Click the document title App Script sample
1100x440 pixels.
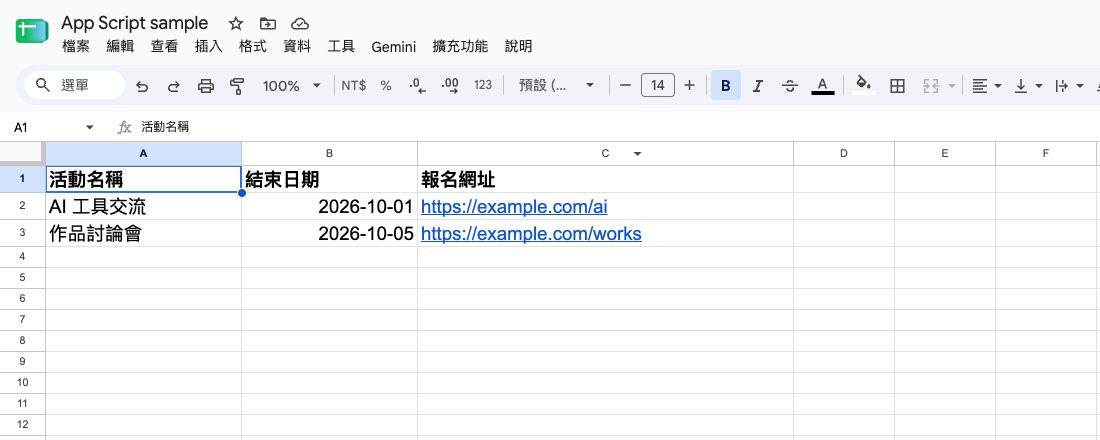point(135,23)
